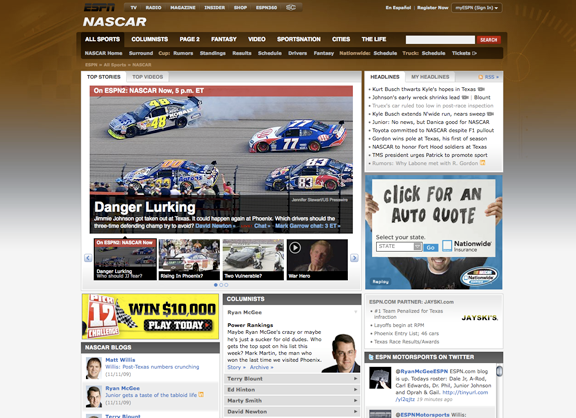Click the Twitter bird icon in header

tap(371, 357)
